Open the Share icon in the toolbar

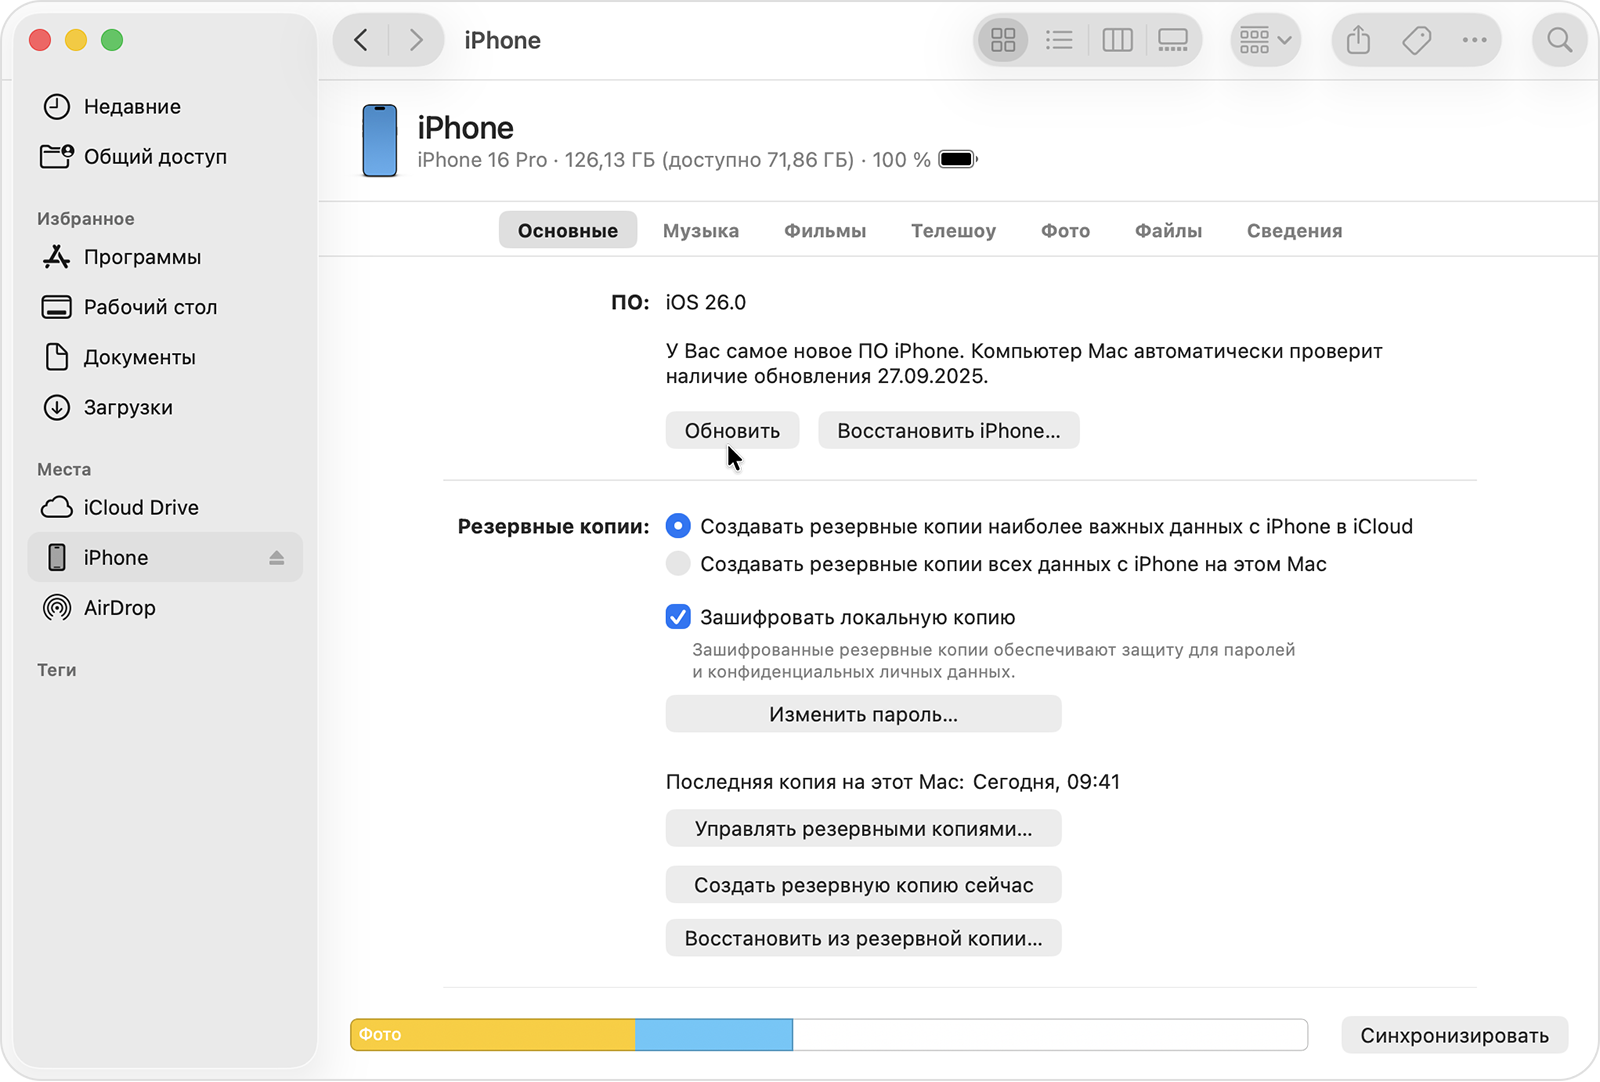1356,40
